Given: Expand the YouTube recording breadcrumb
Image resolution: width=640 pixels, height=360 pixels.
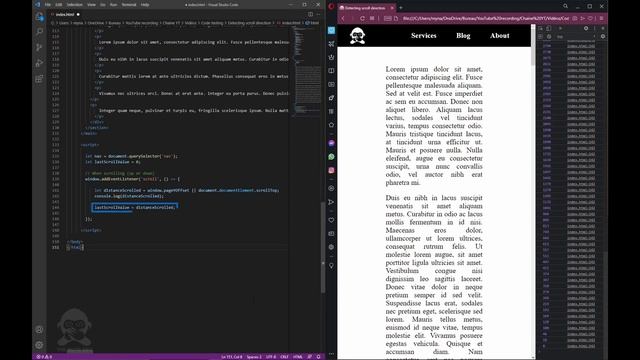Looking at the screenshot, I should pyautogui.click(x=142, y=23).
